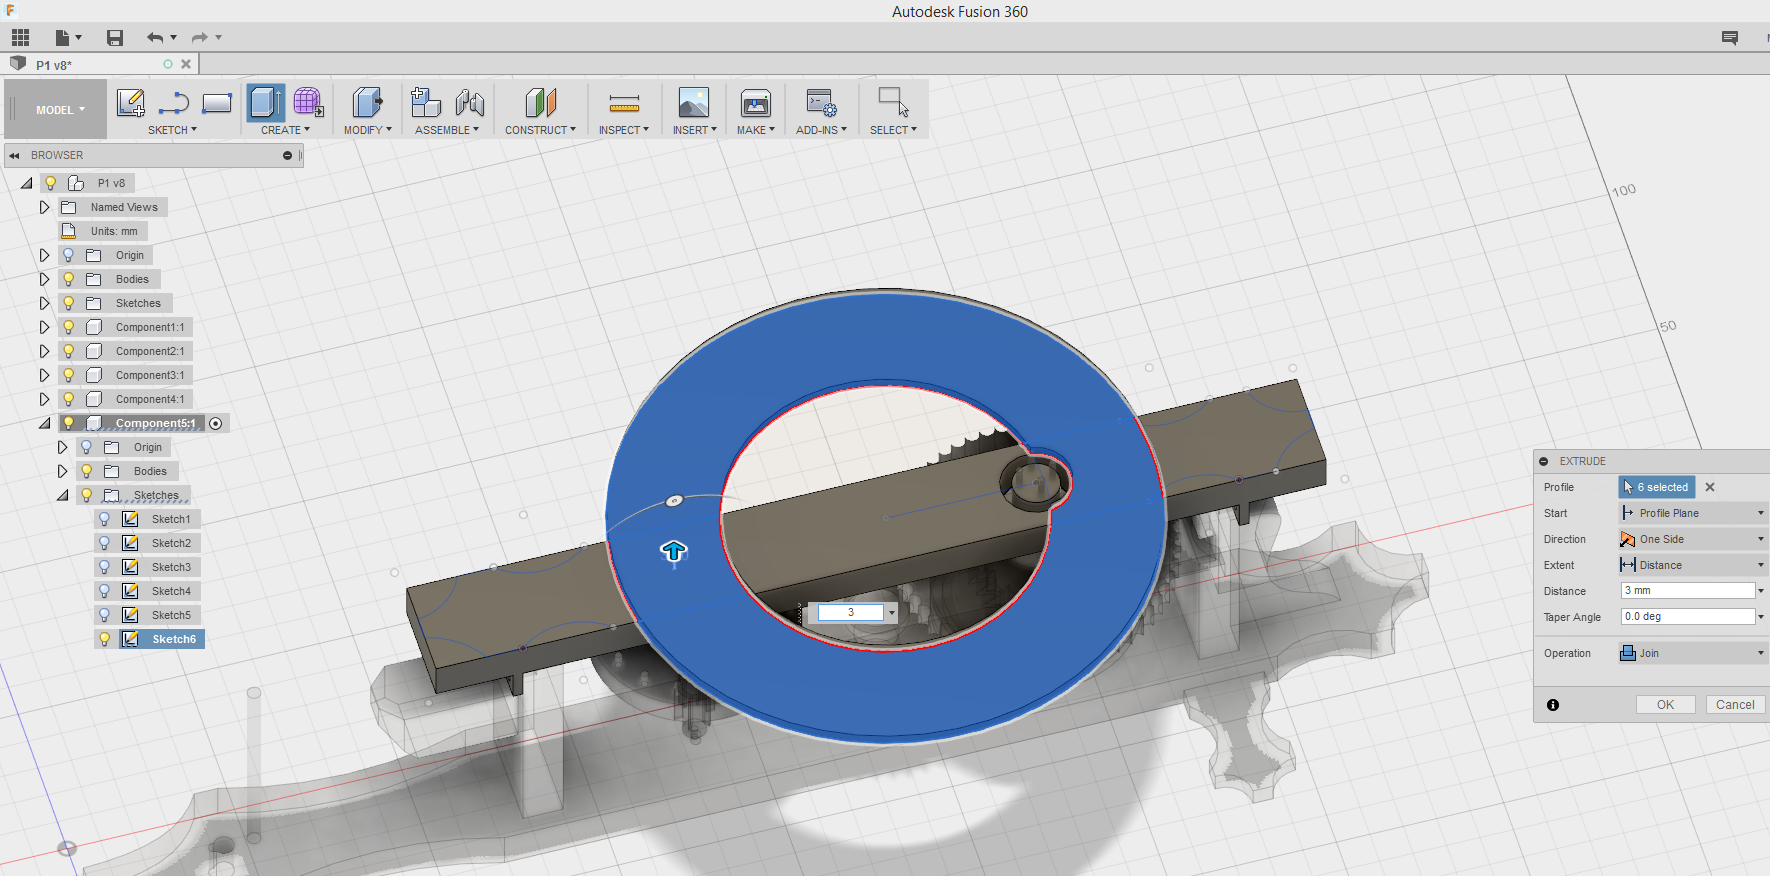Select the 3D Print make icon
Screen dimensions: 1770x876
tap(756, 103)
